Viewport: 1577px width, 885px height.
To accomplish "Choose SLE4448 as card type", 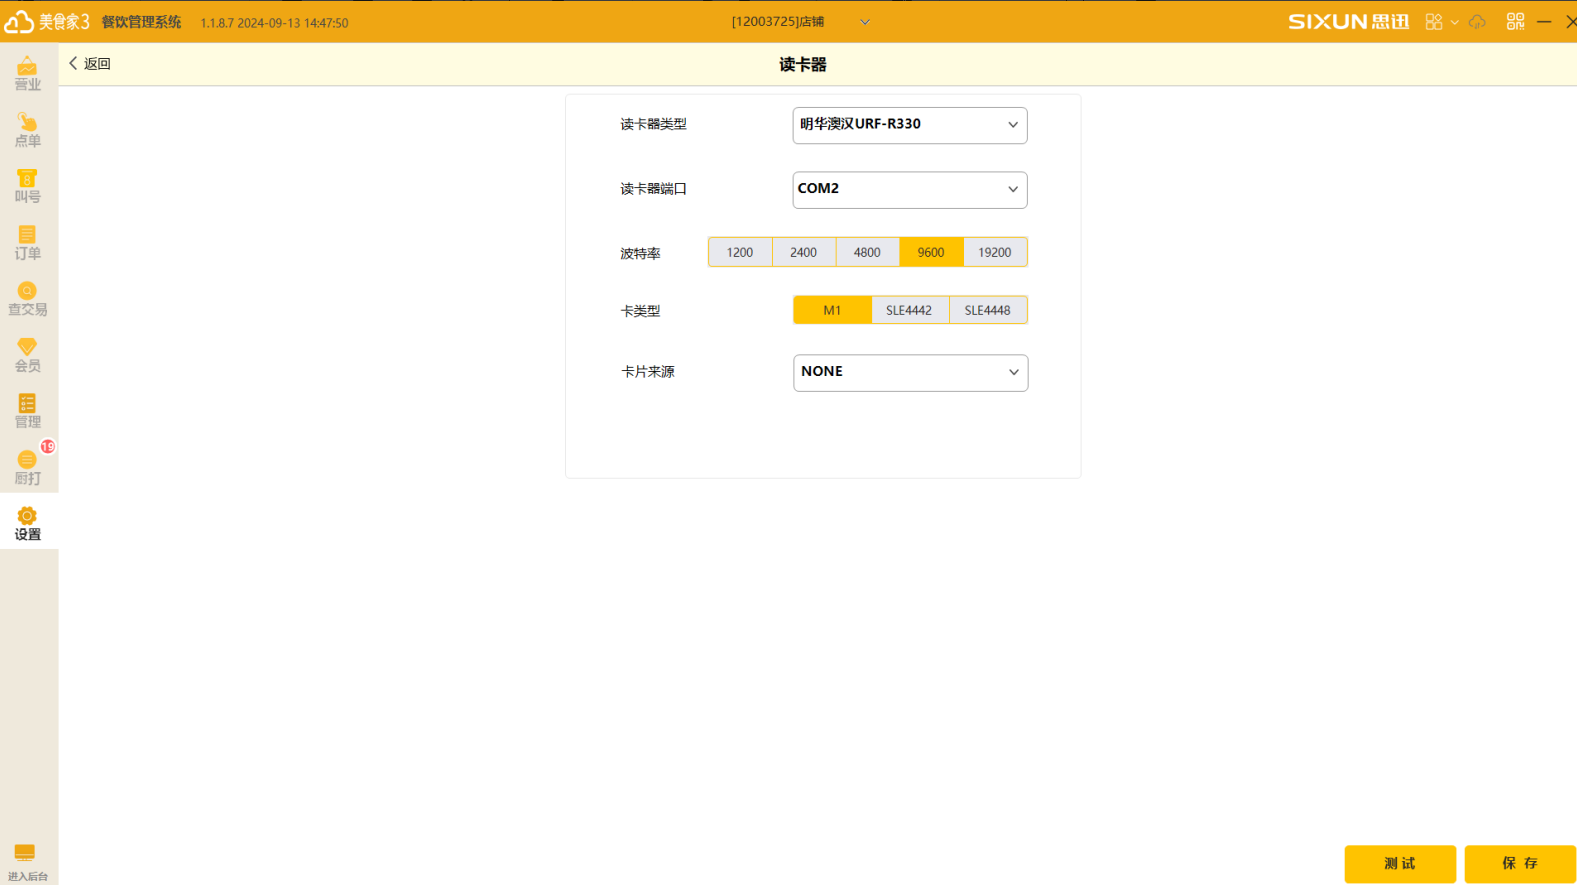I will [x=987, y=310].
